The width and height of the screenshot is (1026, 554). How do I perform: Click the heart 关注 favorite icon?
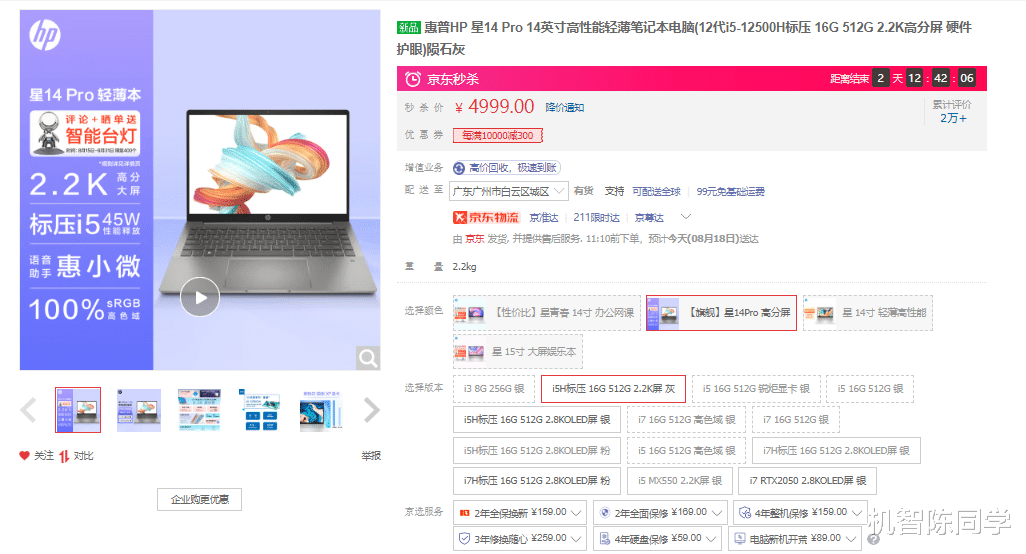[x=25, y=455]
